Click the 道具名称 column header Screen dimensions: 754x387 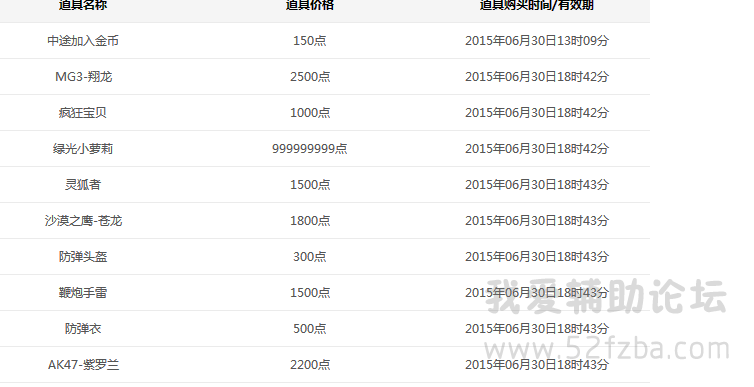click(83, 5)
